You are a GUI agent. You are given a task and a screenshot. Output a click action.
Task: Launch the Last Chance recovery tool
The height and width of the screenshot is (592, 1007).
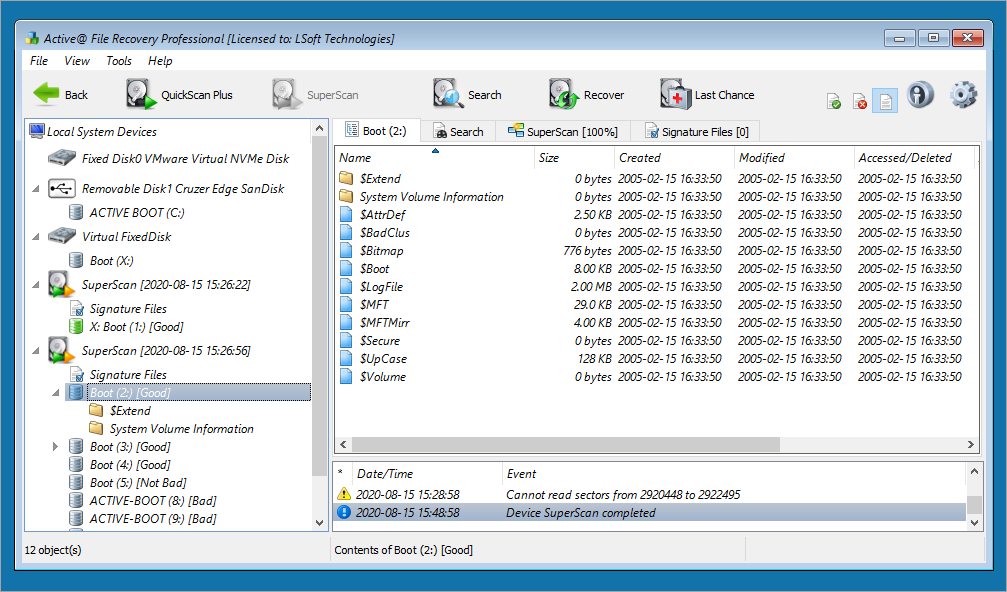pos(707,94)
